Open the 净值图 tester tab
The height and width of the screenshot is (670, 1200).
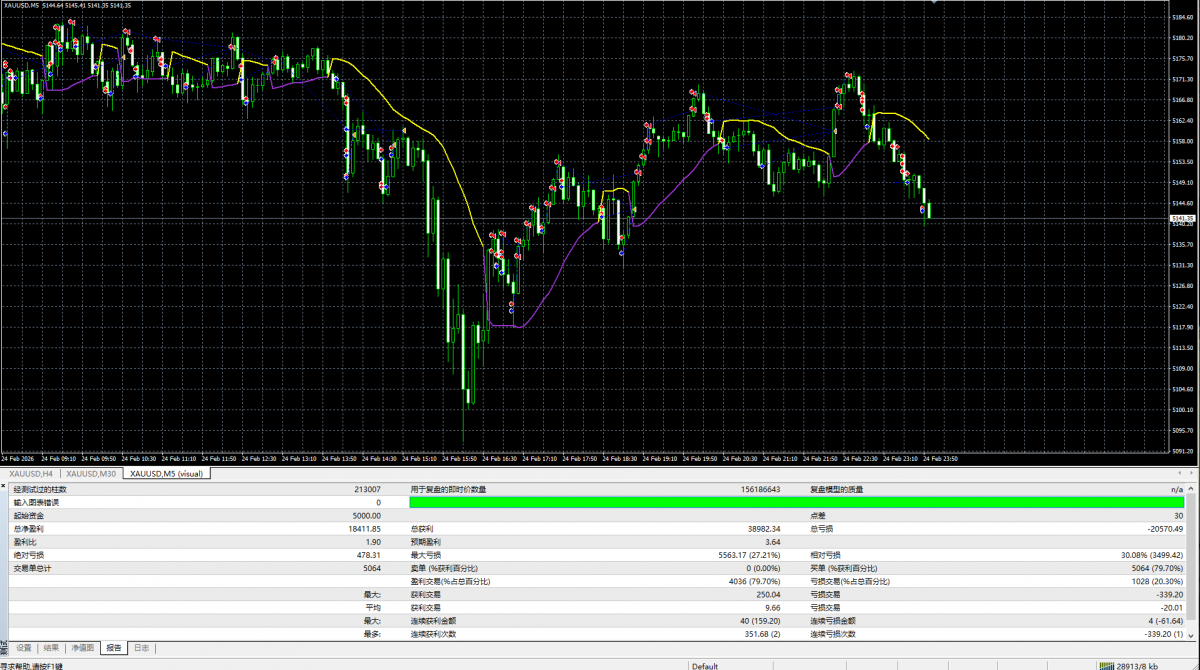[84, 648]
